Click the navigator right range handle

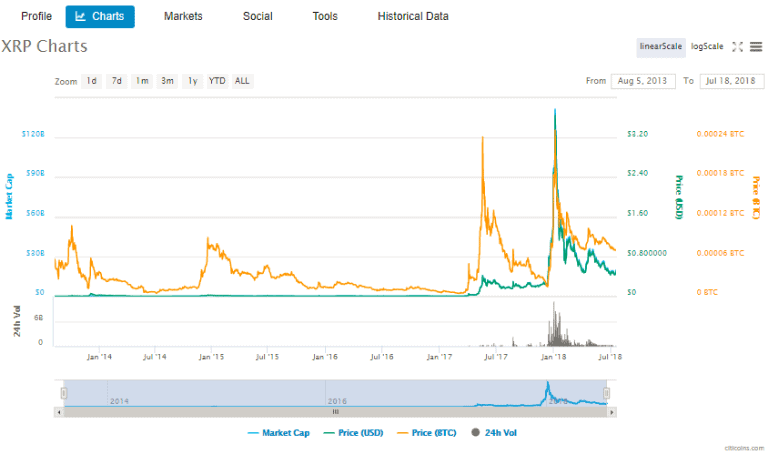(x=606, y=393)
